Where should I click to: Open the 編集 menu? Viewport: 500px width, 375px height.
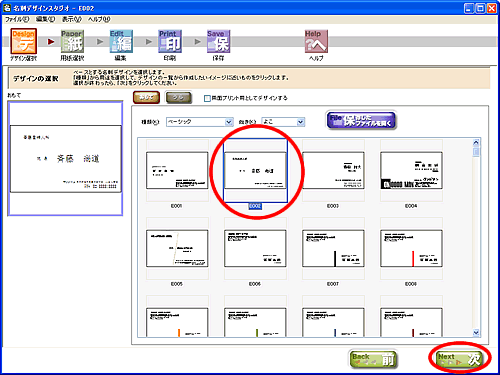45,19
